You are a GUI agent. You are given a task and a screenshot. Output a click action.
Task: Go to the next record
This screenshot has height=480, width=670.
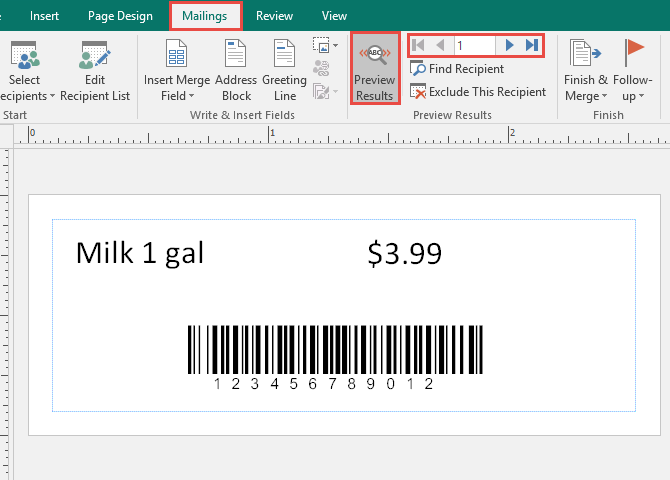pos(509,45)
